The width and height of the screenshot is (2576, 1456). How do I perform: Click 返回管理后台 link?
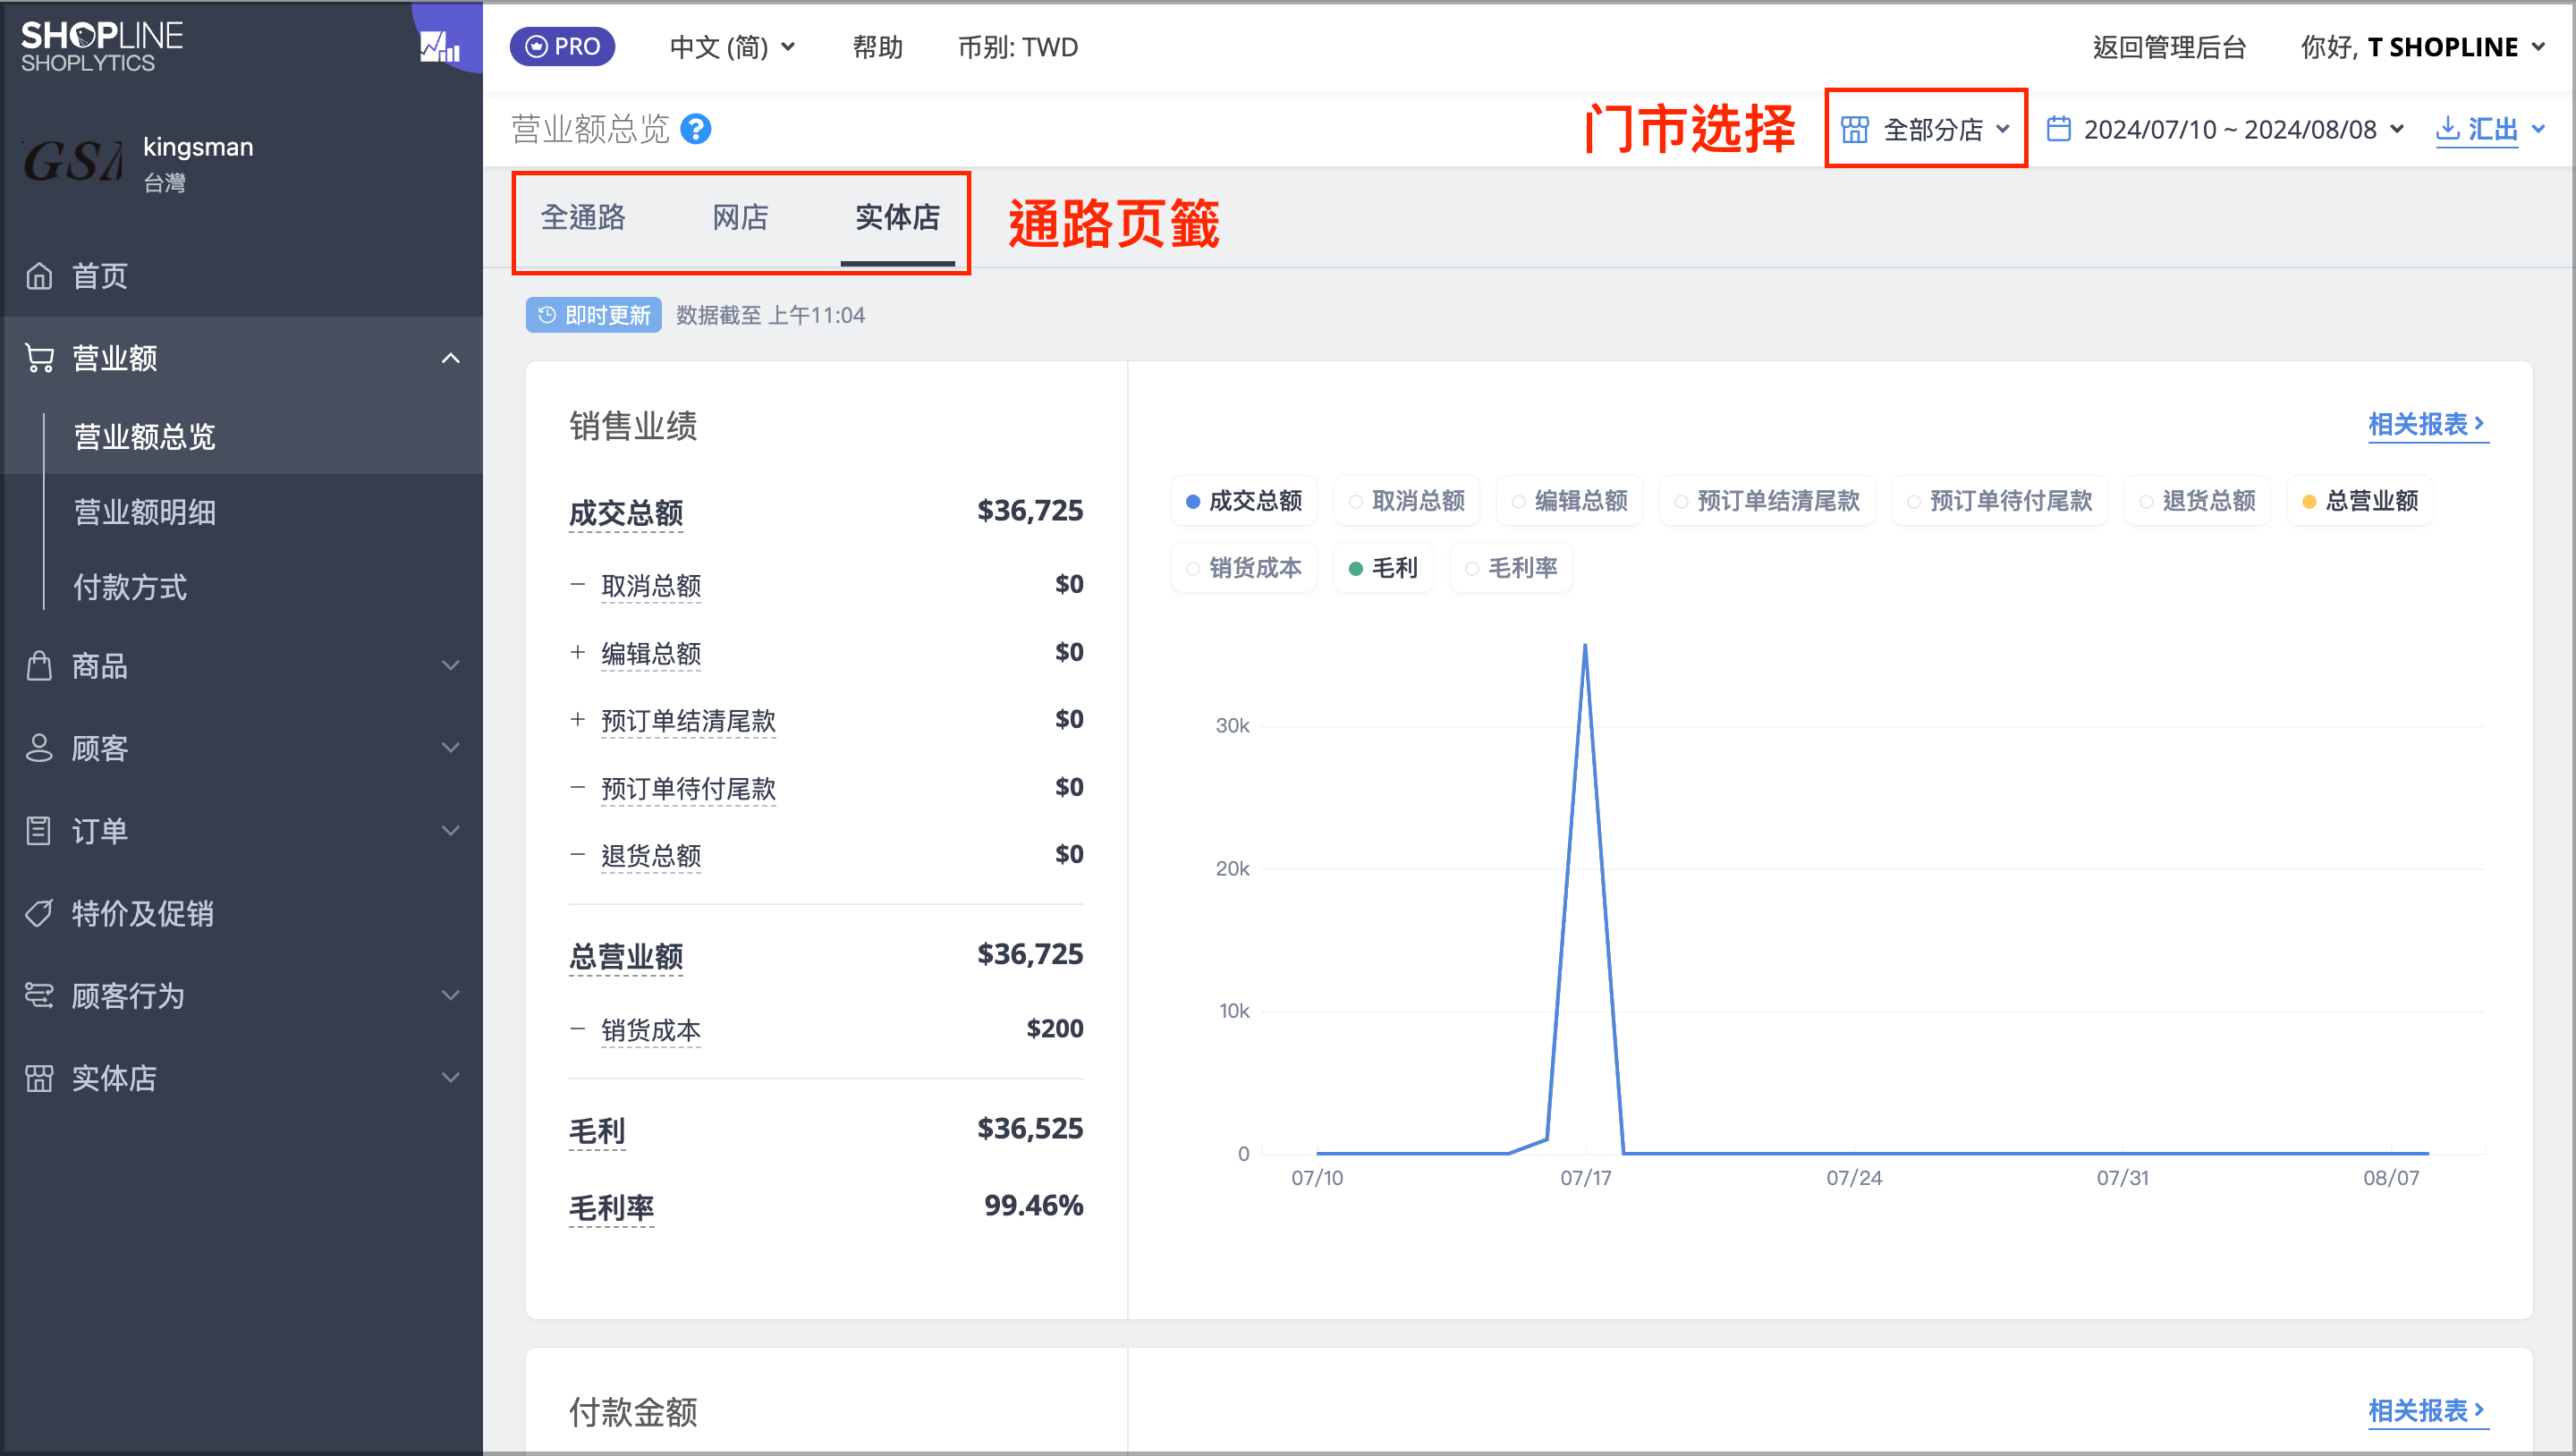(x=2169, y=47)
